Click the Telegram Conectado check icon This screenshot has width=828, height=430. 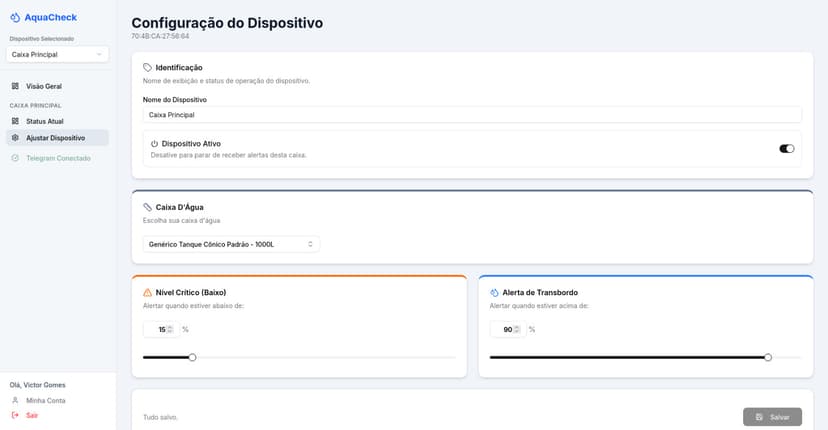(x=15, y=158)
